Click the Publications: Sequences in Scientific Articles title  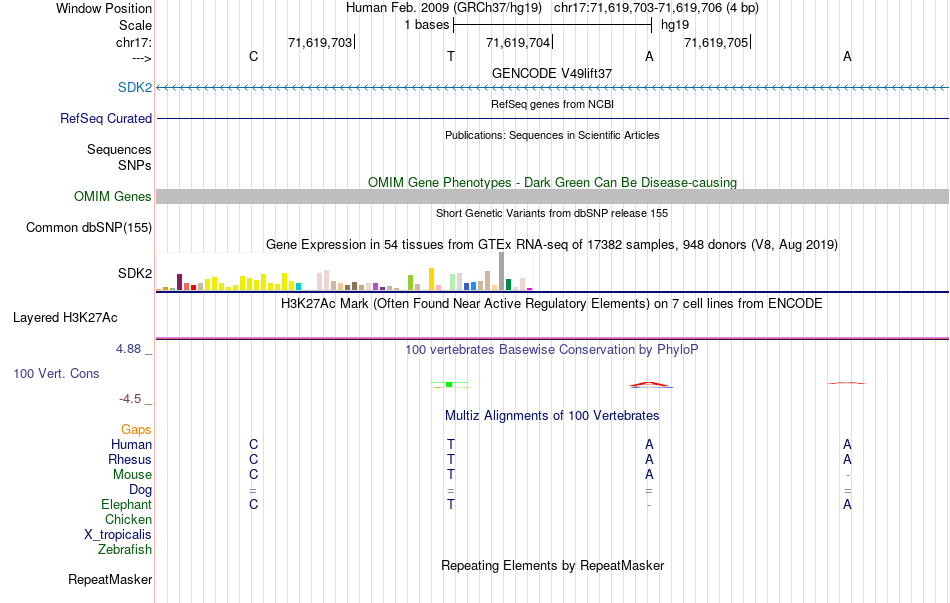552,135
